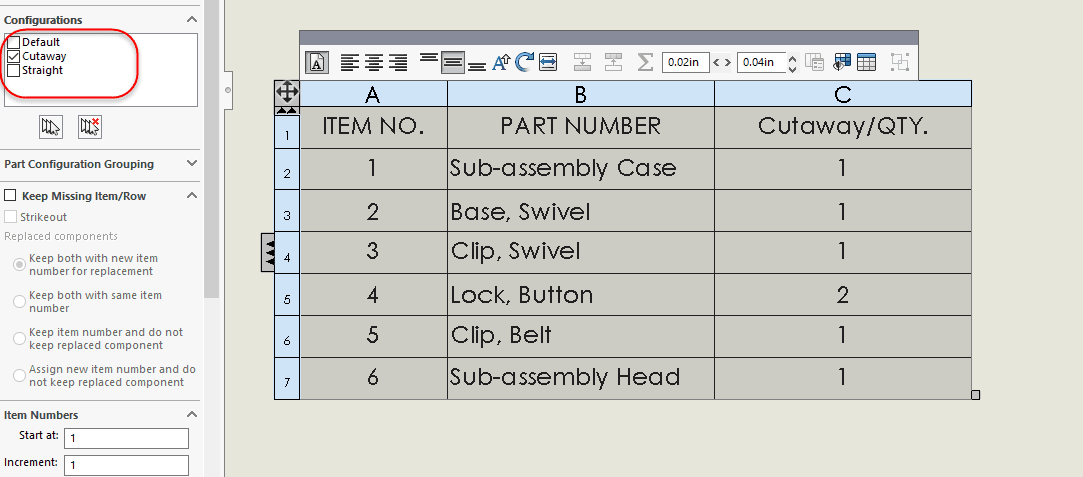Select row 5 header
Screen dimensions: 1083x477
coord(287,295)
